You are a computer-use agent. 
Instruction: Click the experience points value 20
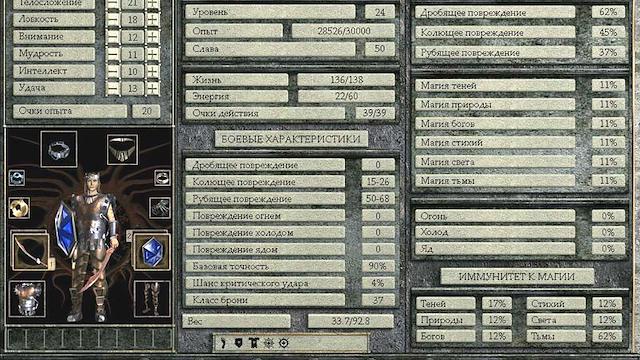point(146,111)
